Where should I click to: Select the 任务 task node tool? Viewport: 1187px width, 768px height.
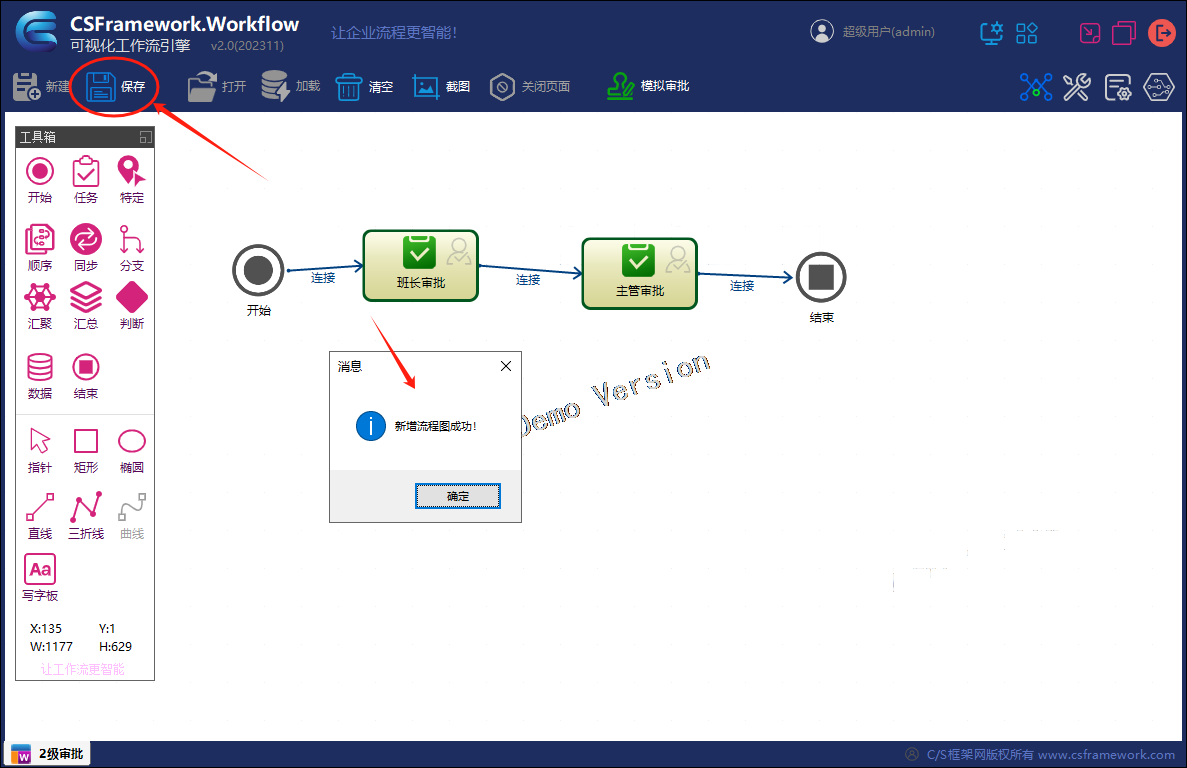[x=86, y=180]
